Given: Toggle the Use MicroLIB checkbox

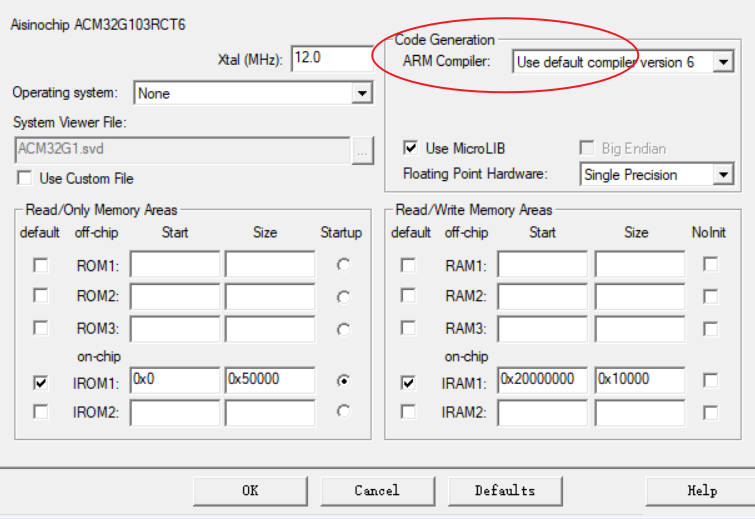Looking at the screenshot, I should click(x=410, y=148).
